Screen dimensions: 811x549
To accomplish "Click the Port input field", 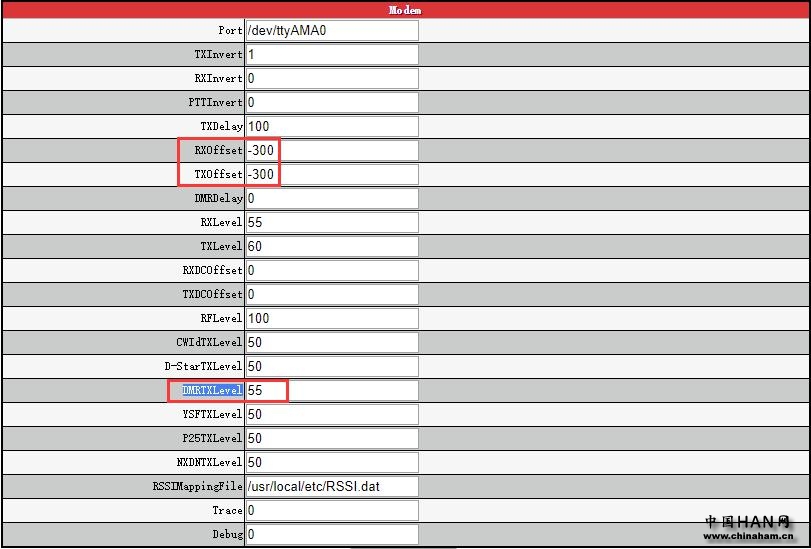I will (x=331, y=30).
